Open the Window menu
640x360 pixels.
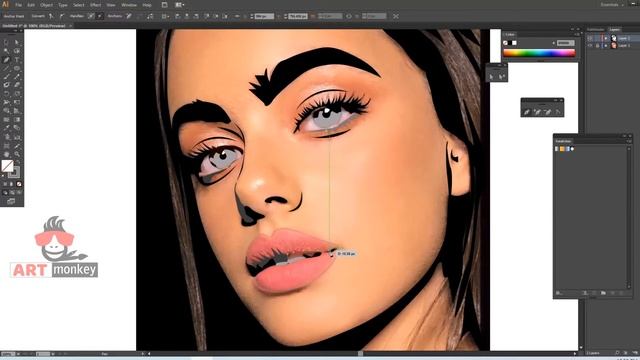pos(129,5)
